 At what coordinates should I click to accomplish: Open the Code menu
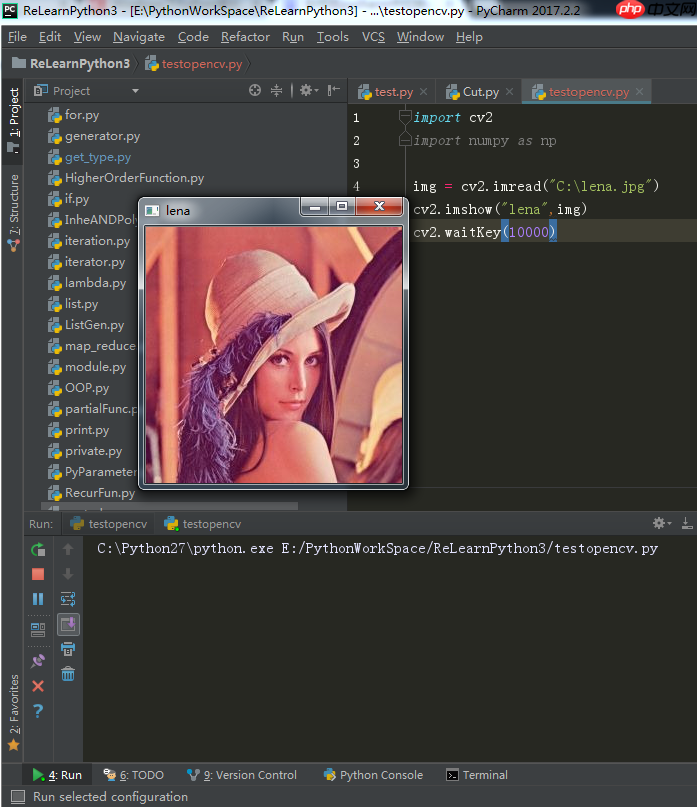(193, 37)
